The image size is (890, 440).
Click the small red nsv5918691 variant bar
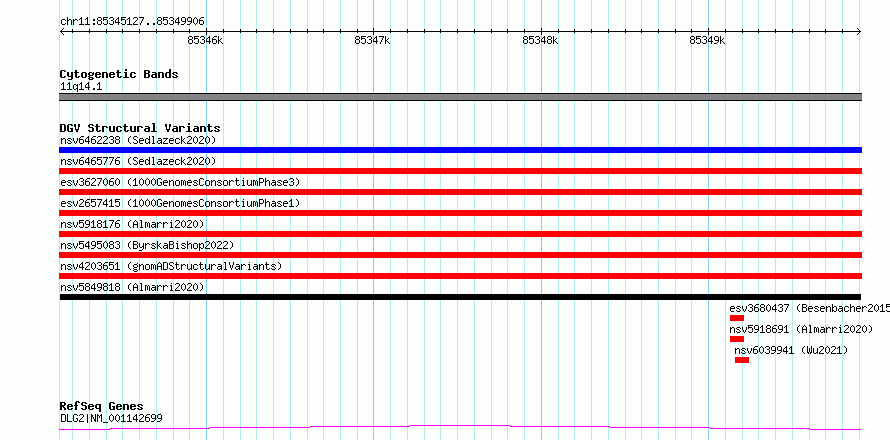[x=737, y=339]
